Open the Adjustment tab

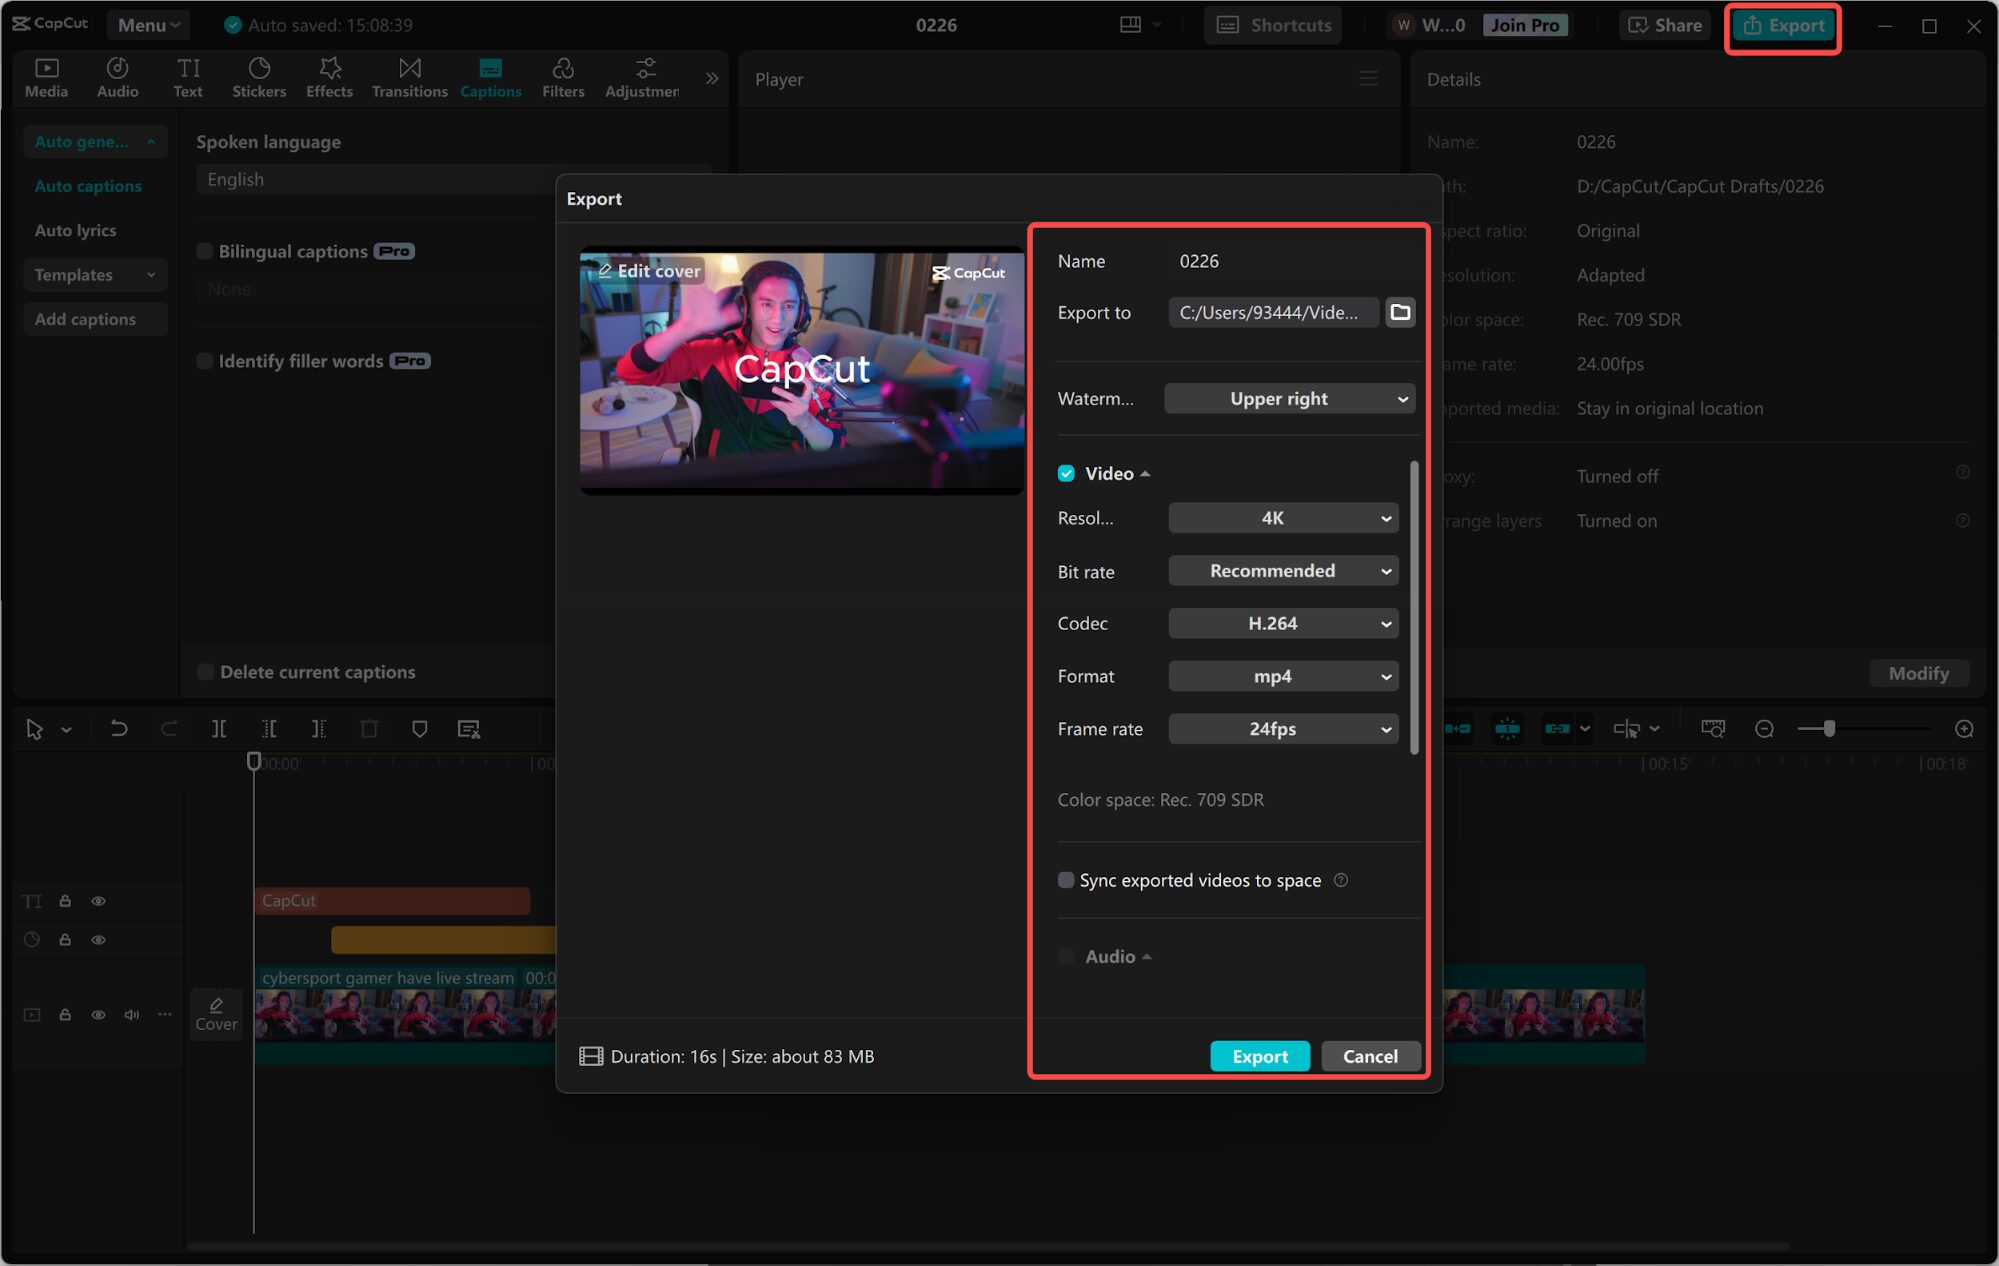643,77
